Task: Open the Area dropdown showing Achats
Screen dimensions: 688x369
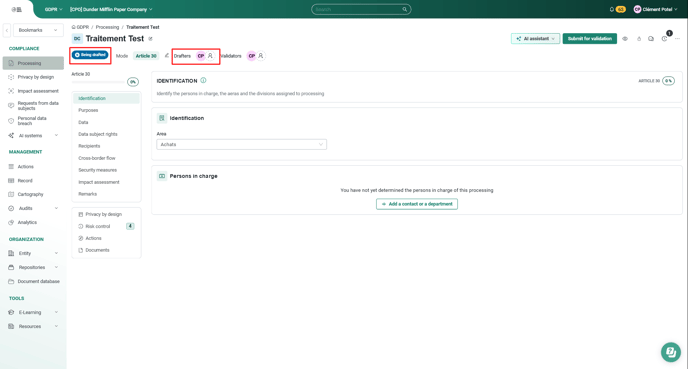Action: pyautogui.click(x=242, y=144)
